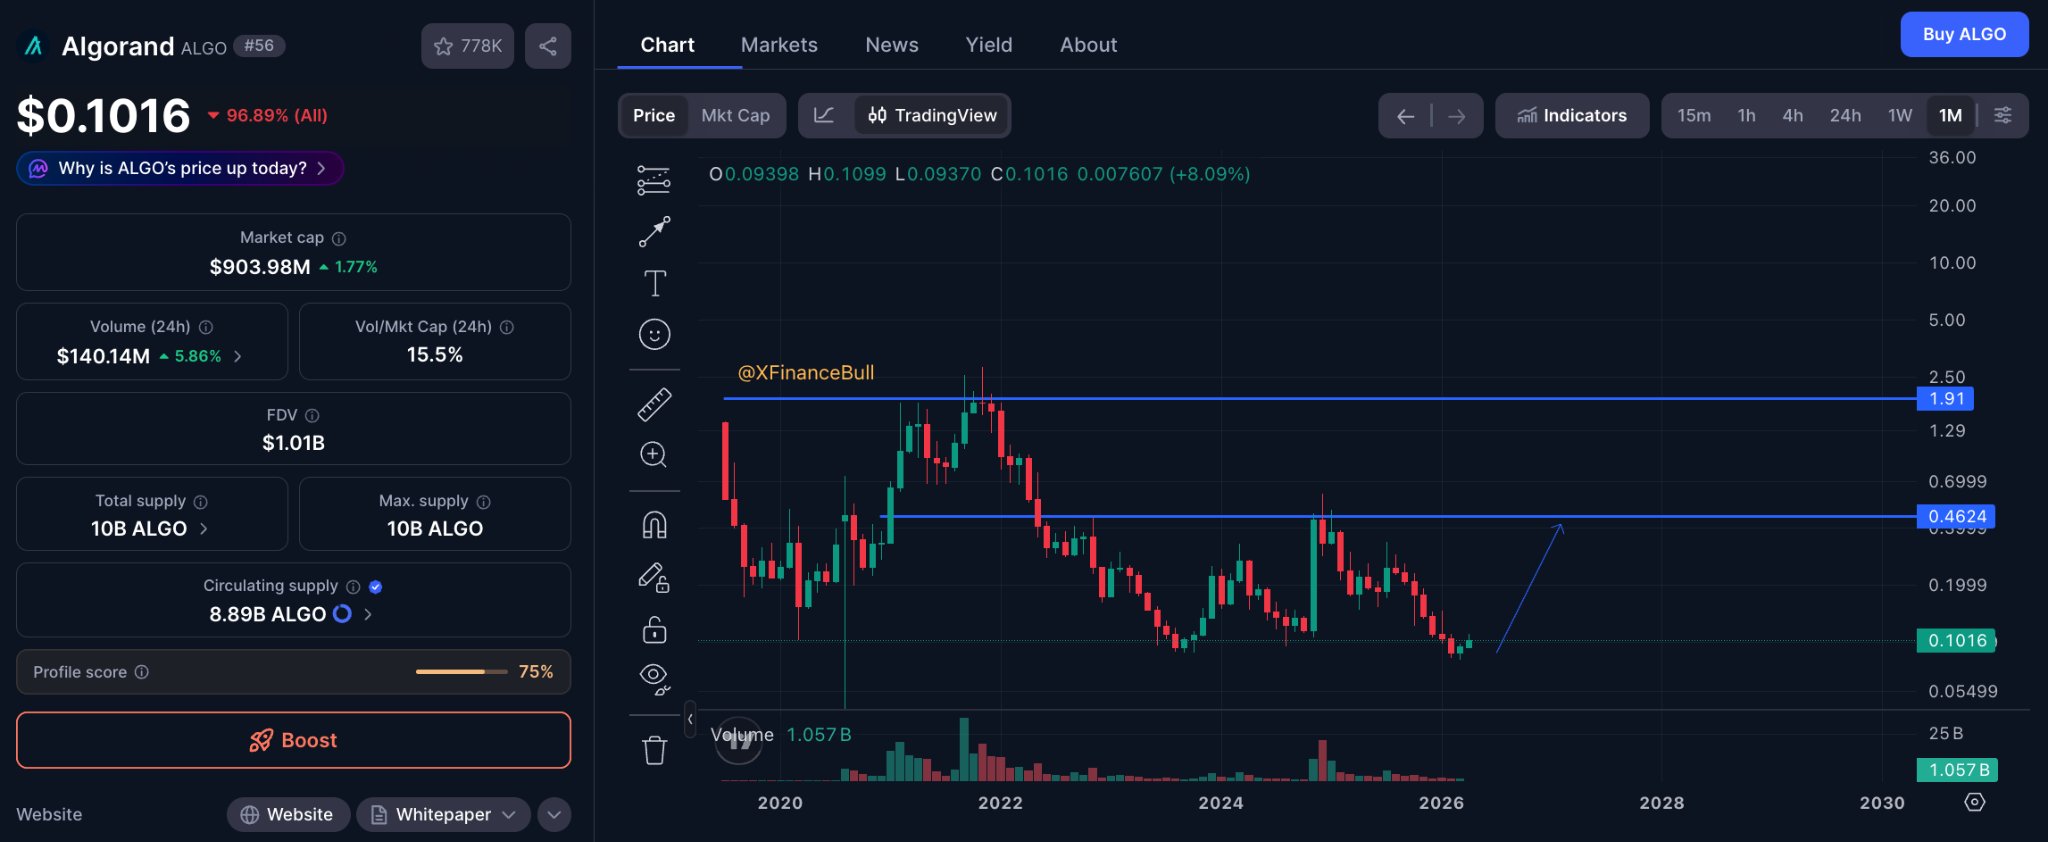Expand Circulating supply details chevron
2048x842 pixels.
tap(368, 614)
